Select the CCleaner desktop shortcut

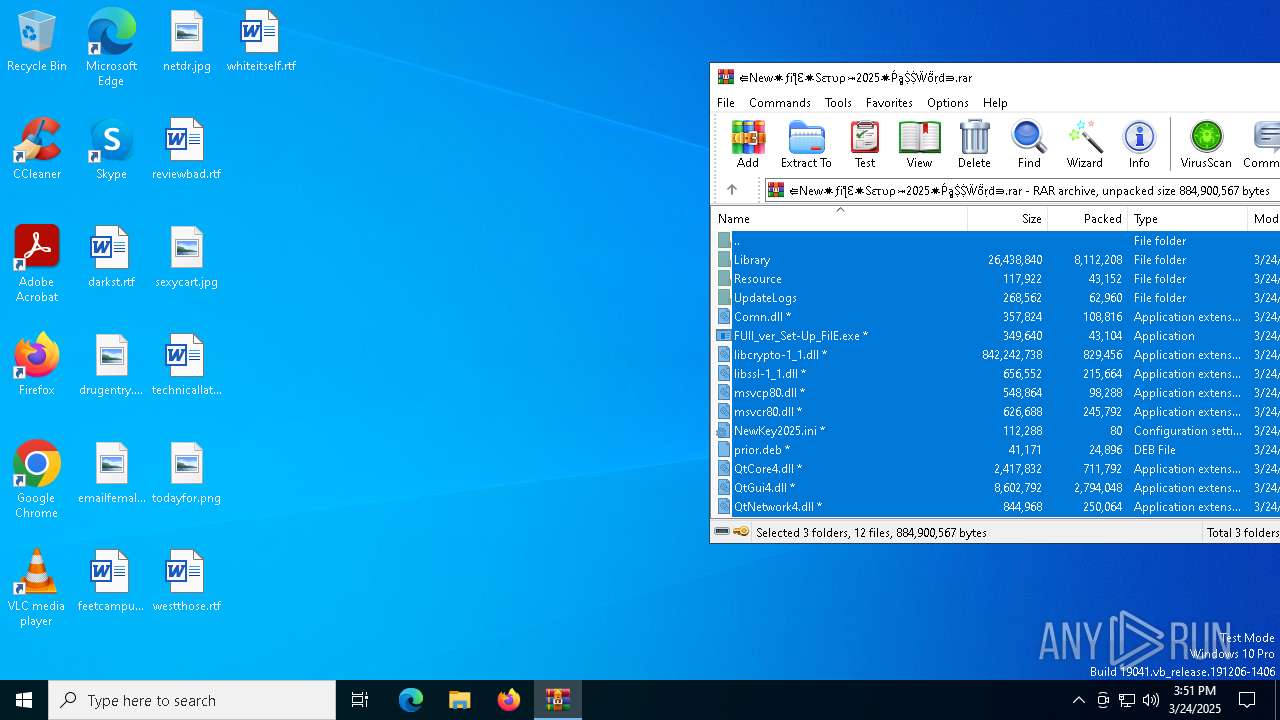(x=37, y=149)
